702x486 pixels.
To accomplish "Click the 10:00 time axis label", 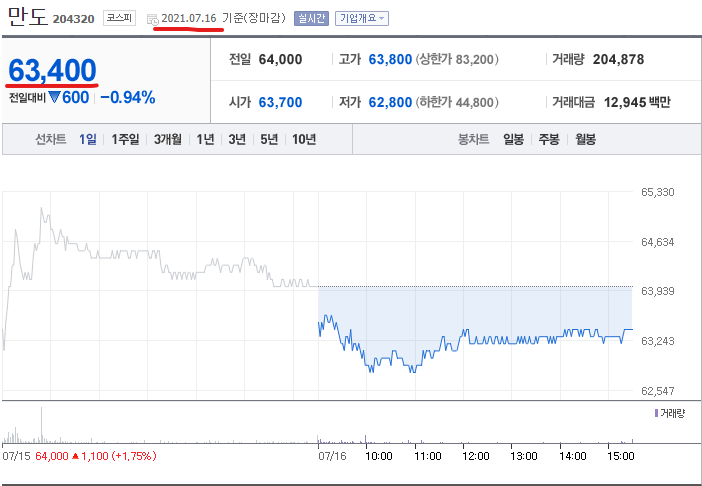I will 378,456.
